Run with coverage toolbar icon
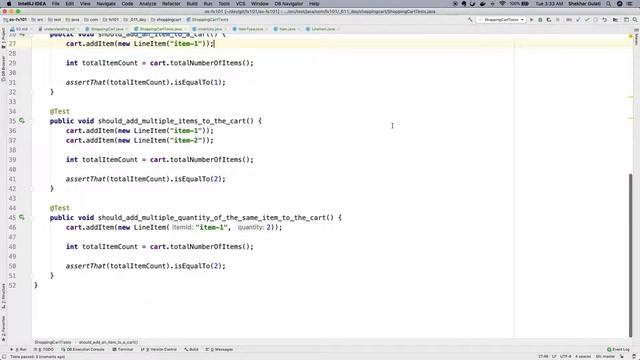Viewport: 640px width, 360px height. [549, 20]
